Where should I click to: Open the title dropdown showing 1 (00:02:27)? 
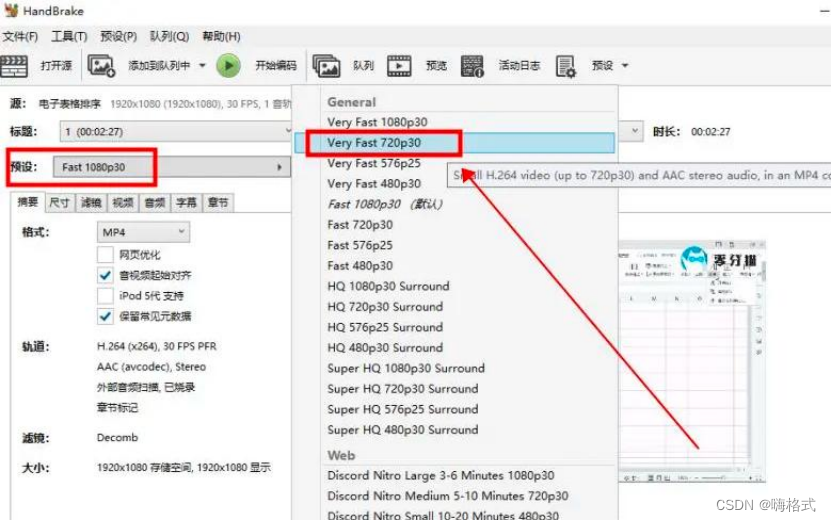tap(175, 131)
